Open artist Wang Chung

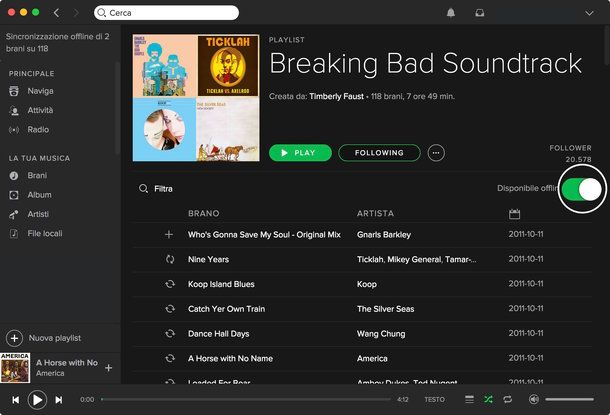(381, 334)
